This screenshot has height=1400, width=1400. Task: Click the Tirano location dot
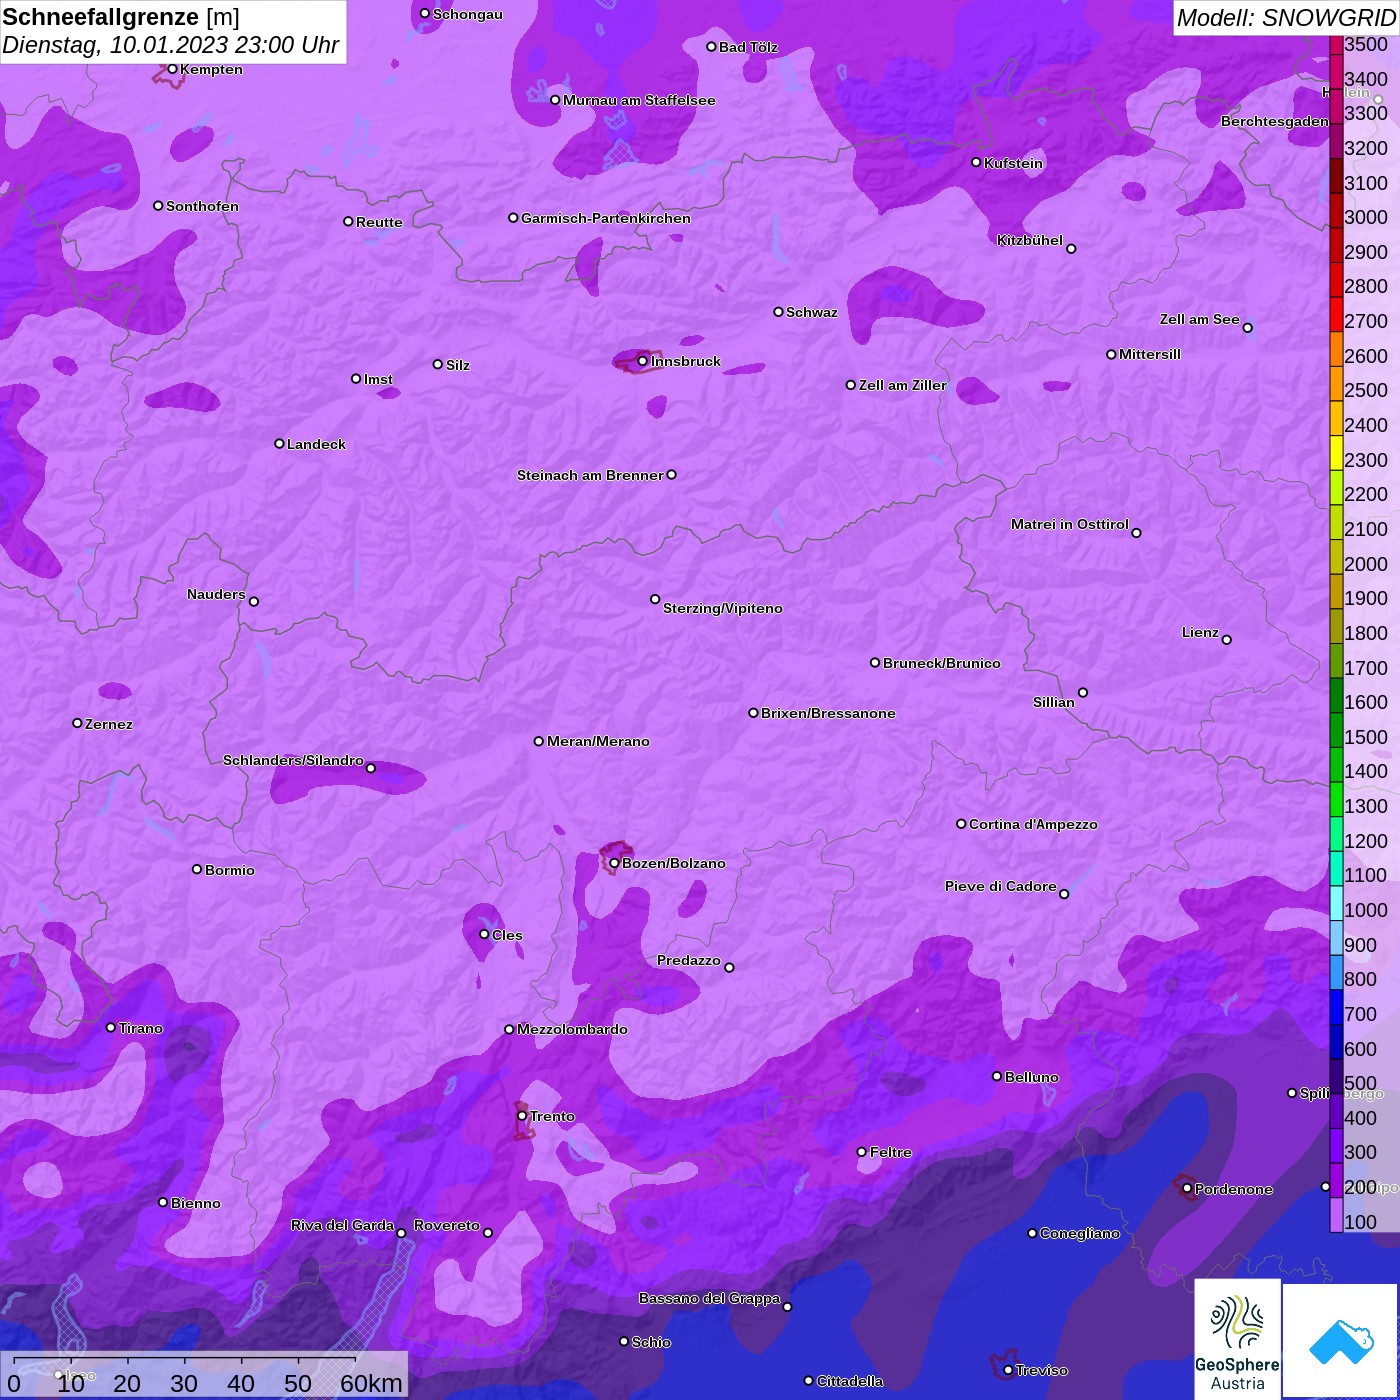[x=111, y=1027]
